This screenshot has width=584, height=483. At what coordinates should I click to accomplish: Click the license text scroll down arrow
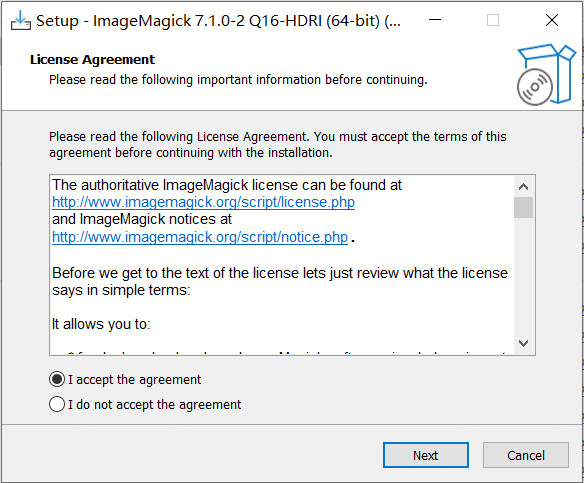(x=523, y=343)
